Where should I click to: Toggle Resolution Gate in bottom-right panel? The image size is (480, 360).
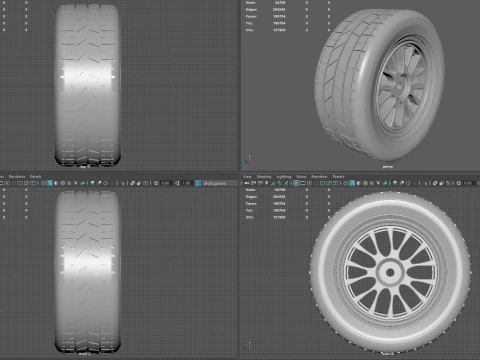[310, 183]
